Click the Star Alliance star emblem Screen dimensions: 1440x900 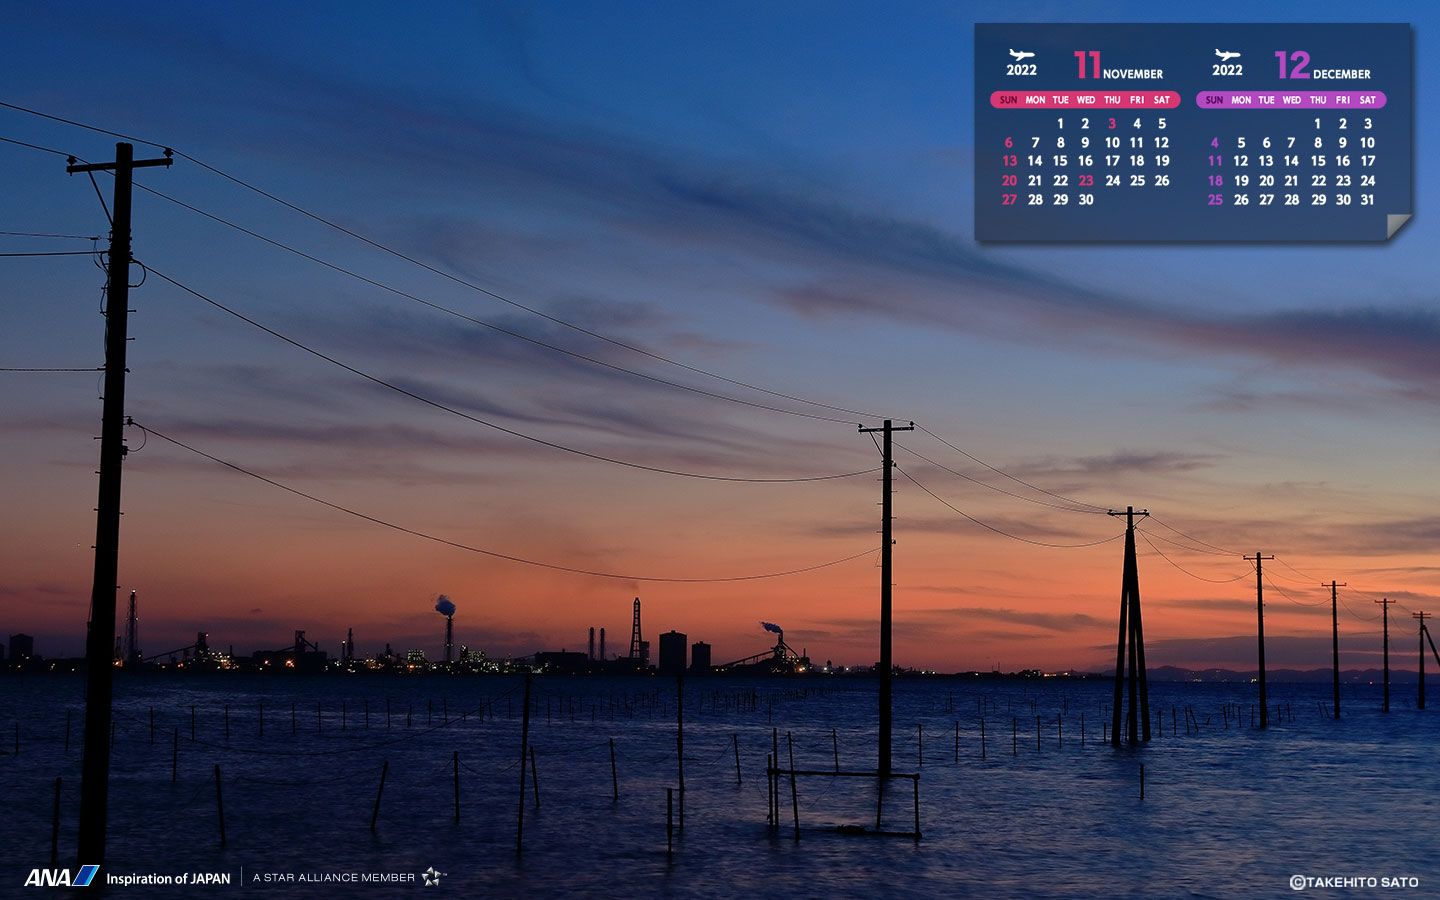point(432,877)
